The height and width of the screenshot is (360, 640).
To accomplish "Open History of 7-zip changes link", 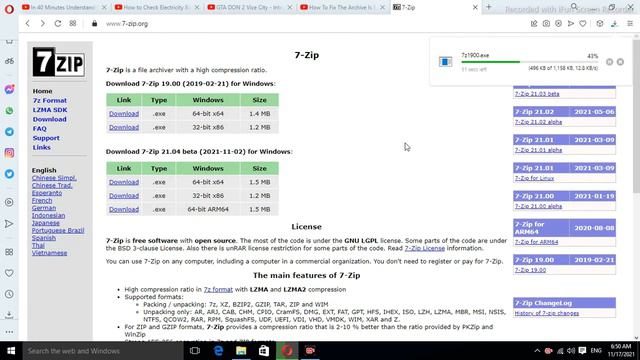I will point(547,313).
